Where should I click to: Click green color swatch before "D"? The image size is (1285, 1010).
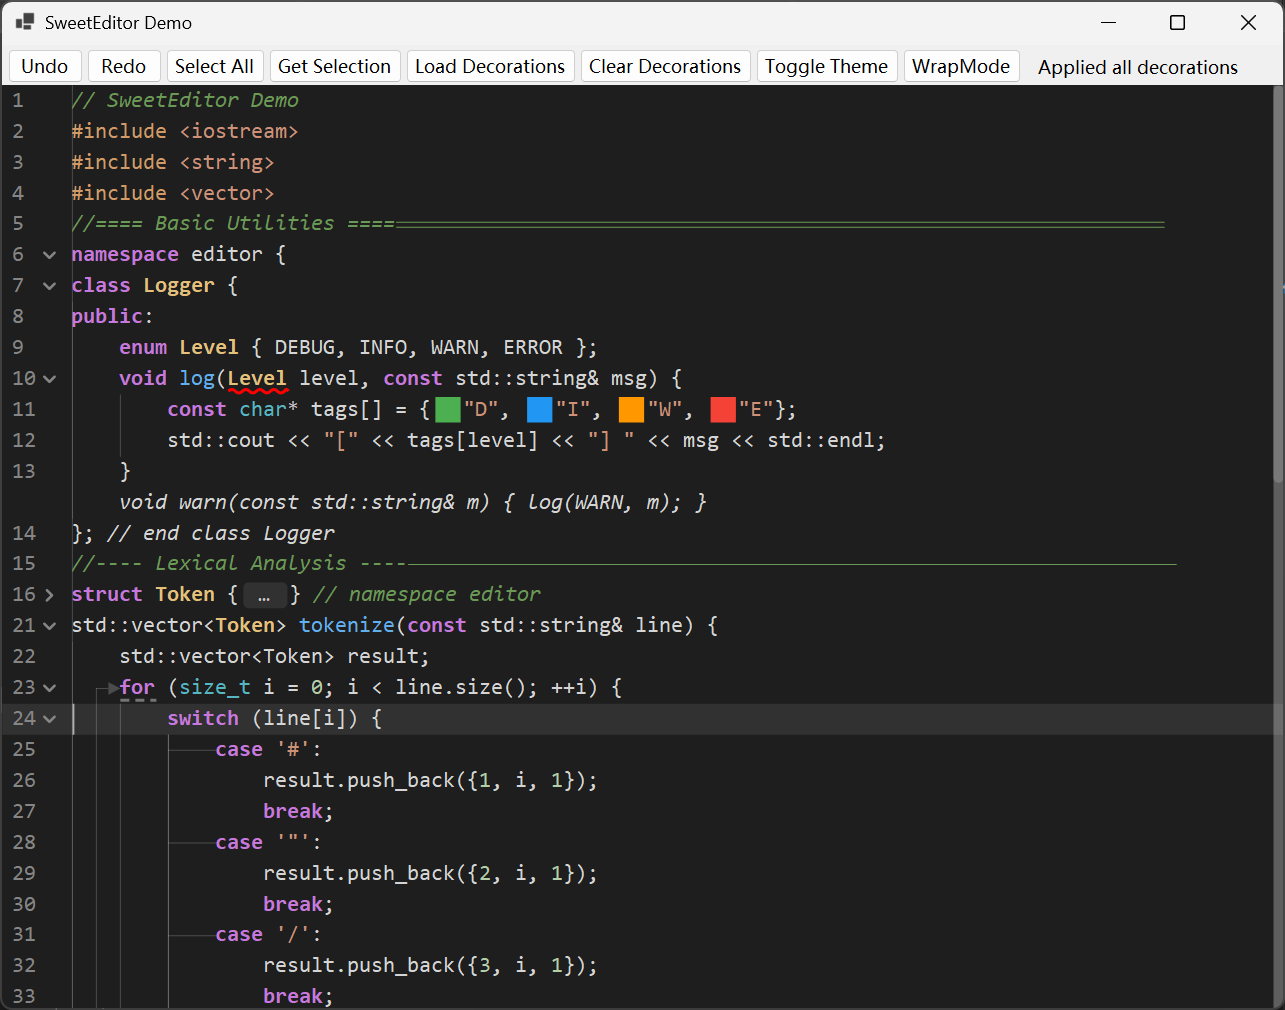pos(448,409)
